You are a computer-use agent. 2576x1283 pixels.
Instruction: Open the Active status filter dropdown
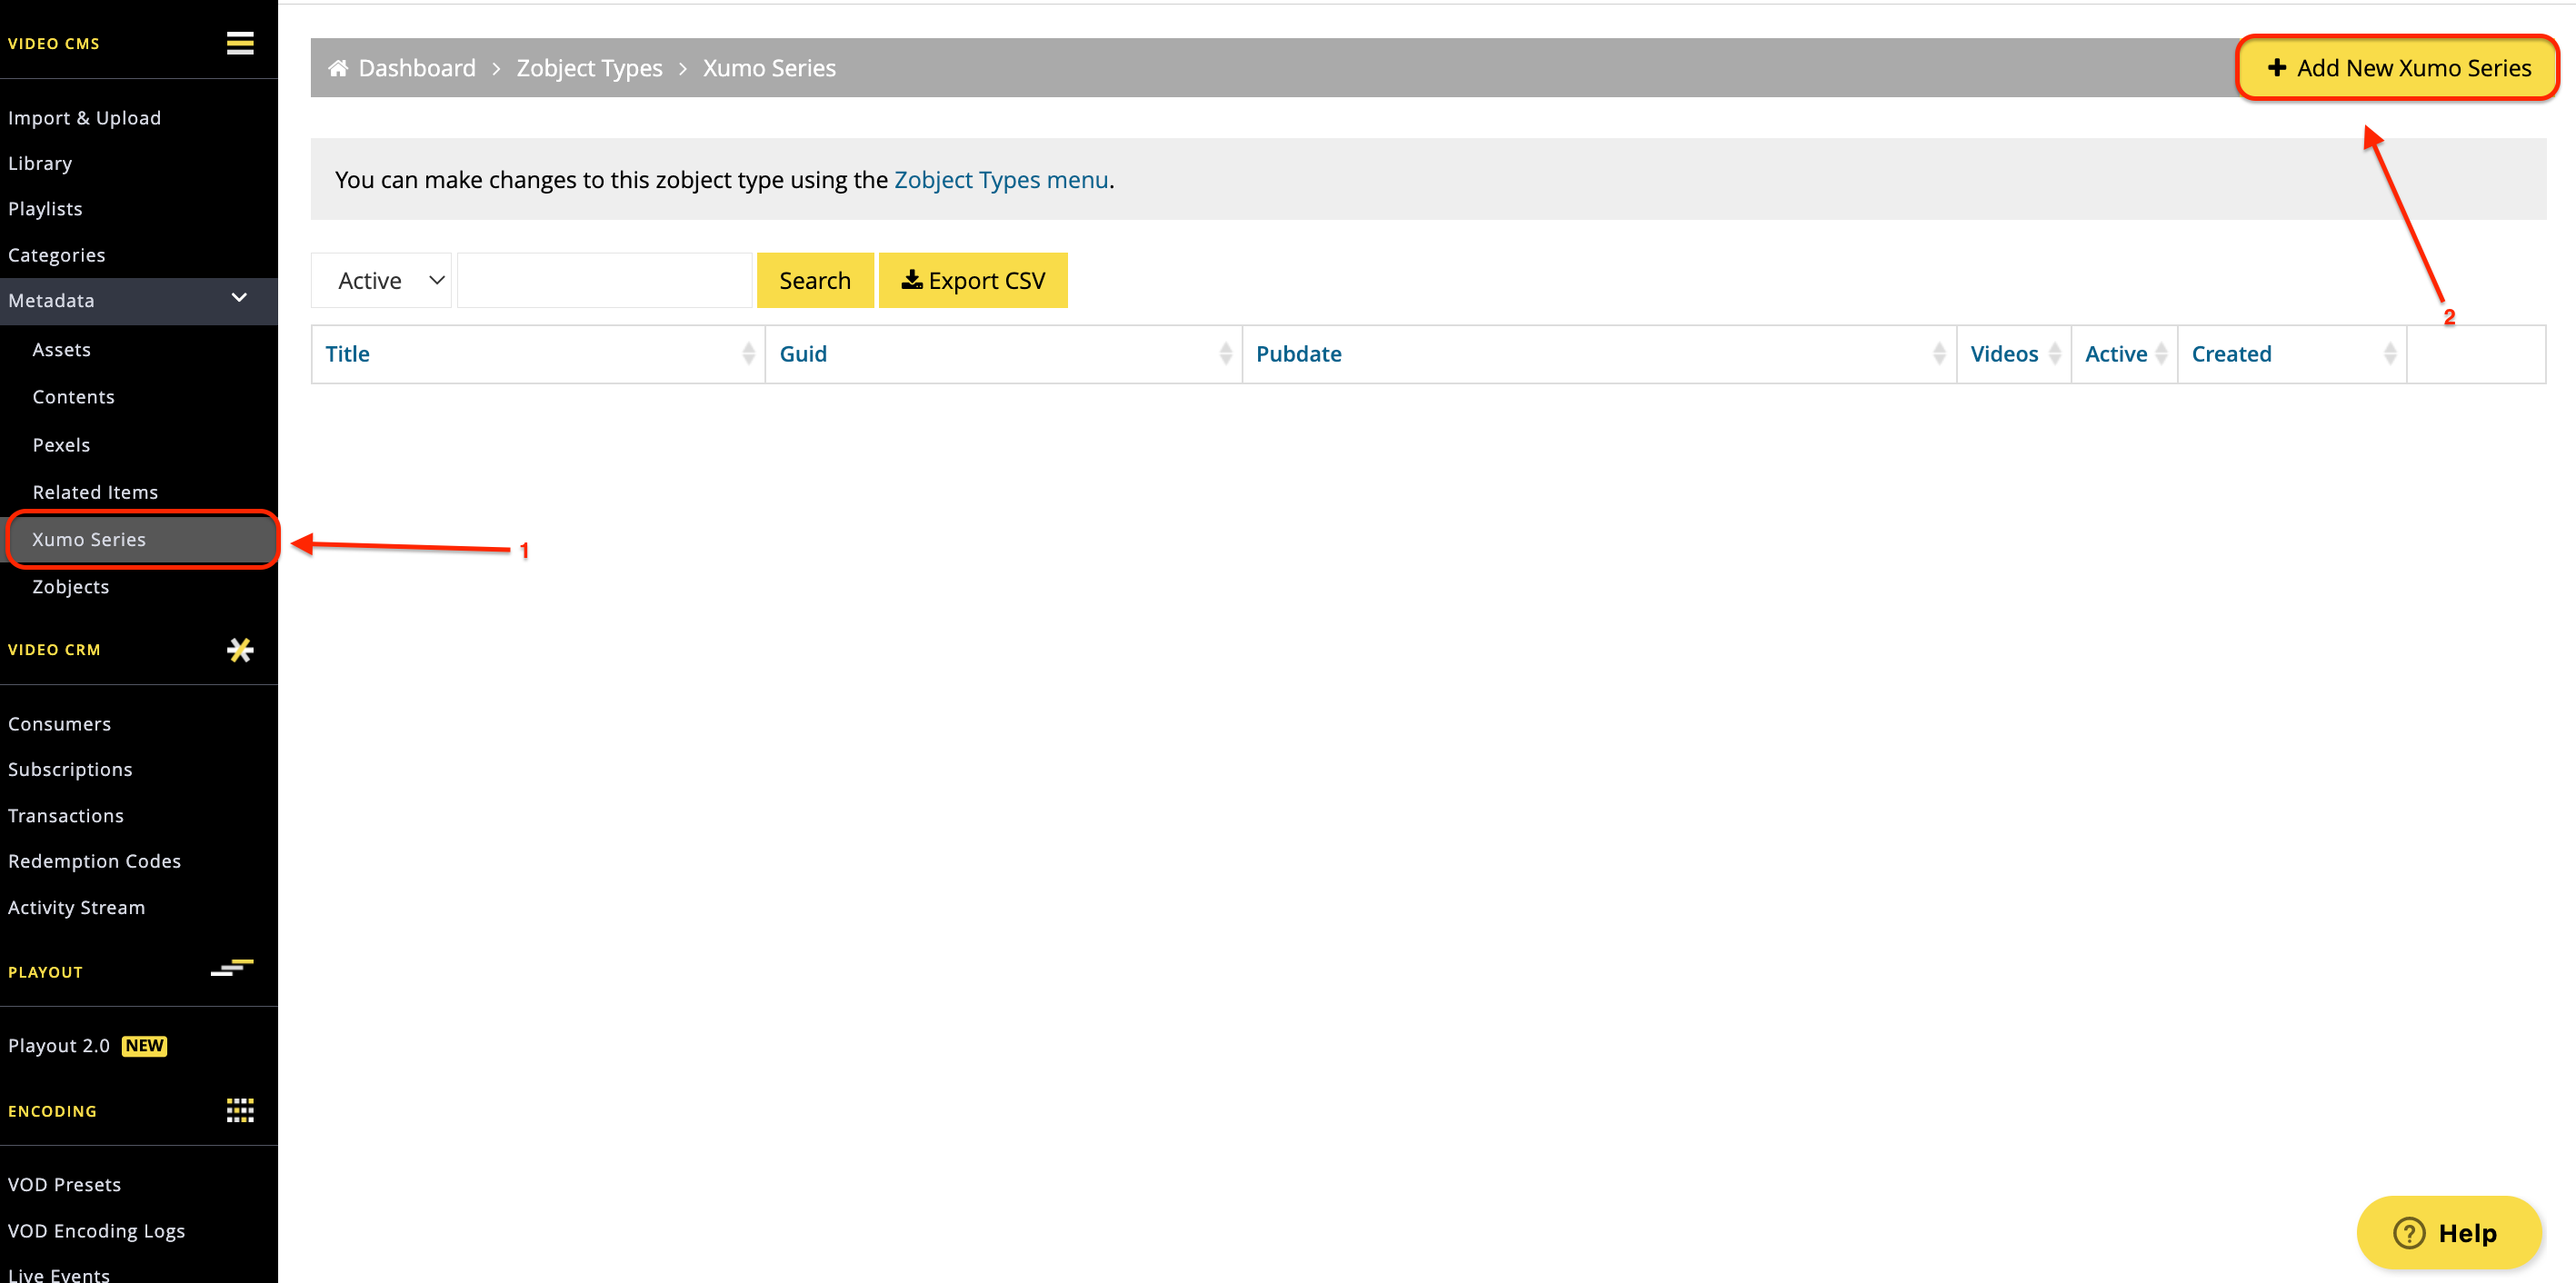(382, 281)
